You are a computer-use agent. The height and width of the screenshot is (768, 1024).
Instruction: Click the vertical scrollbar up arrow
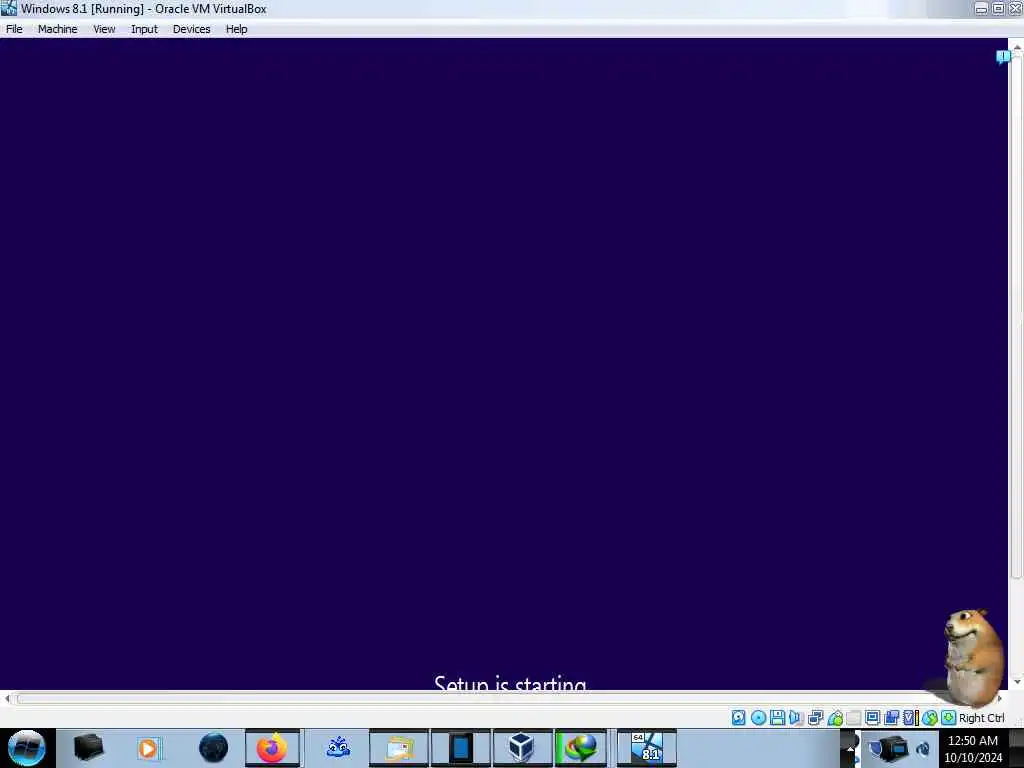click(x=1017, y=48)
